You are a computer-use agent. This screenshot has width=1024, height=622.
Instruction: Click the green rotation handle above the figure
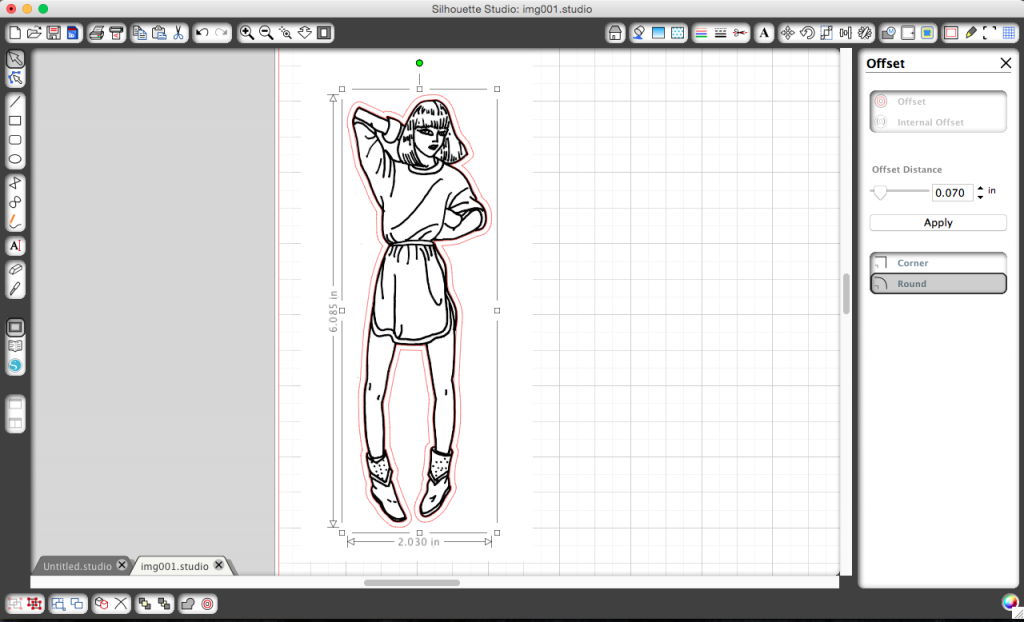419,63
